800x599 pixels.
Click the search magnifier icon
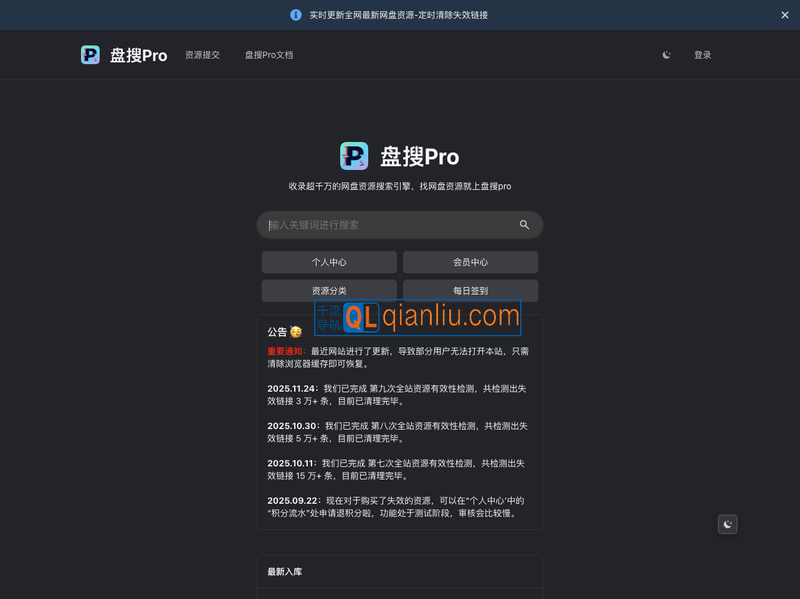pos(524,224)
